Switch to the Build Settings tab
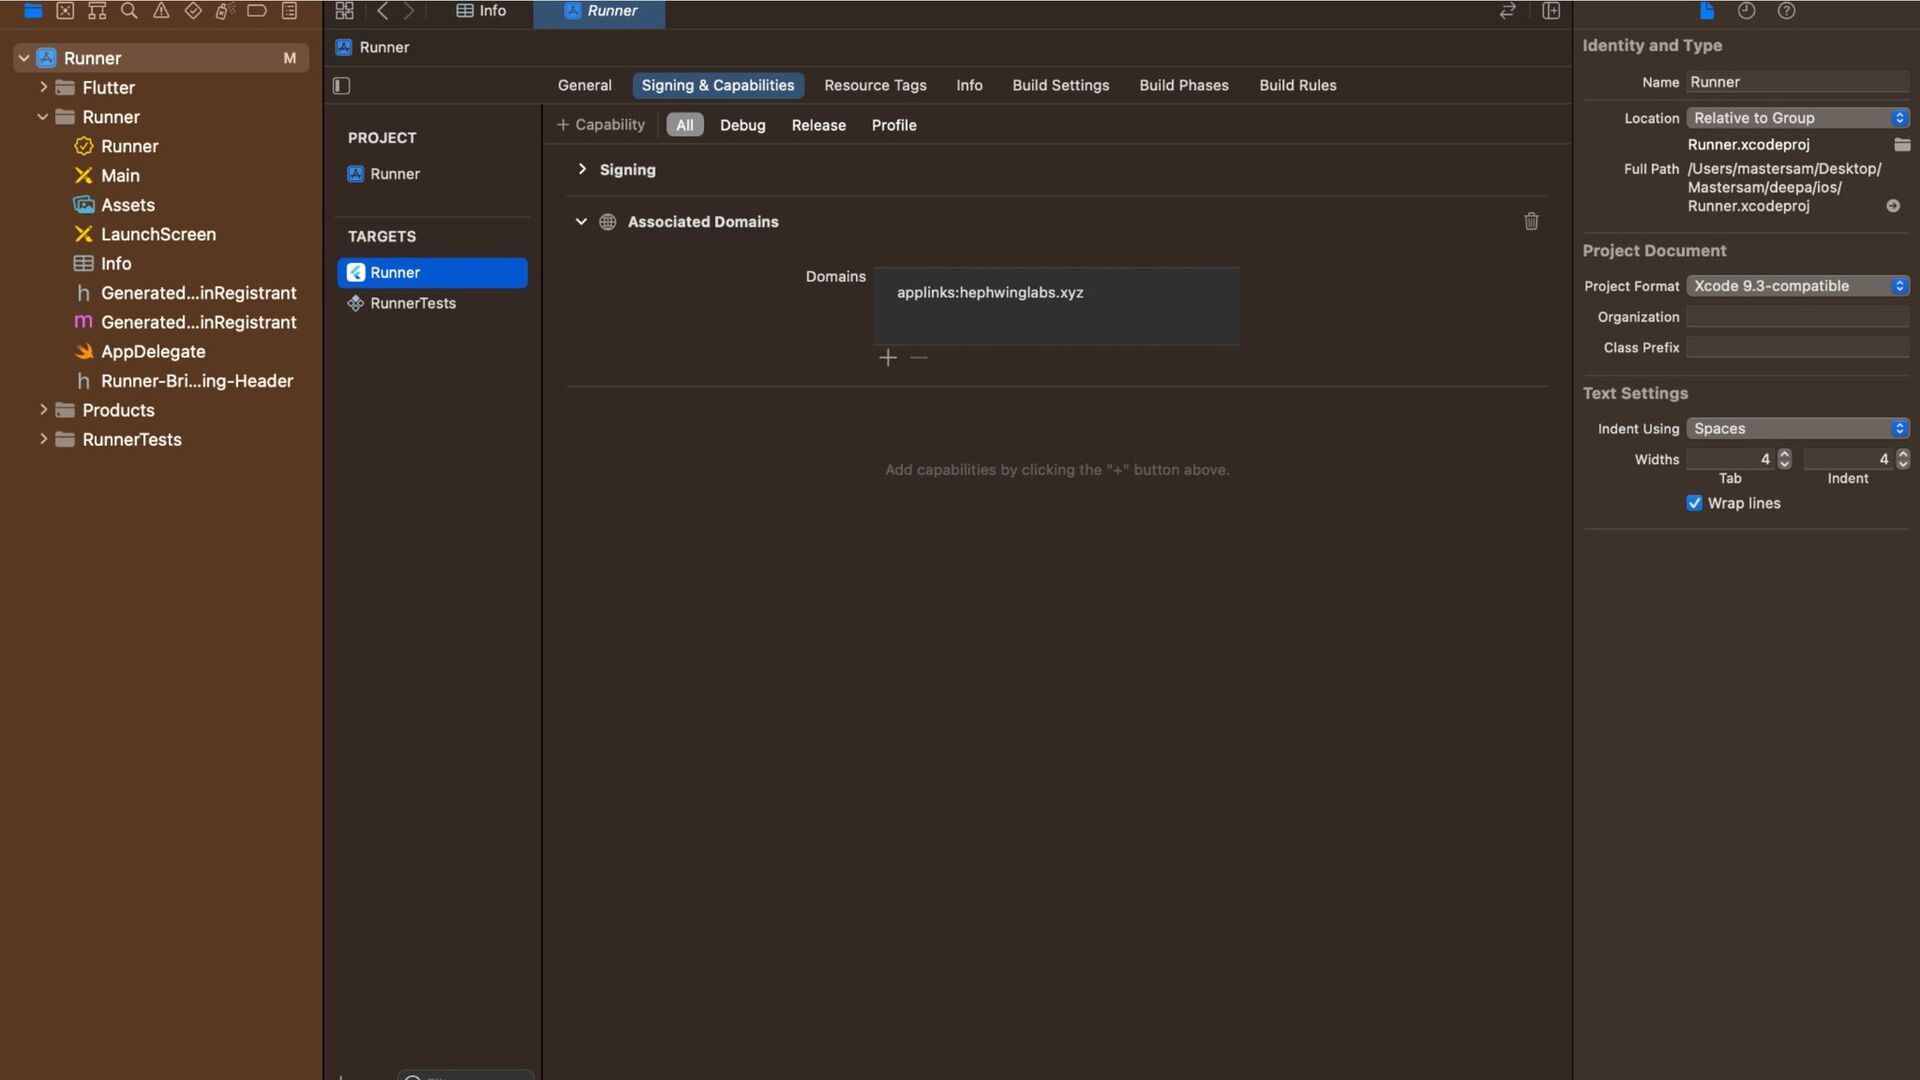This screenshot has width=1920, height=1080. [1060, 85]
